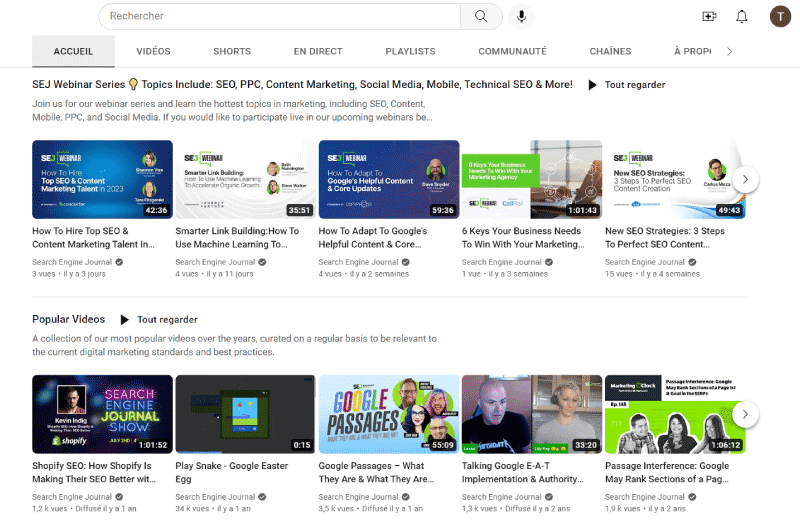
Task: Open notifications bell
Action: pyautogui.click(x=742, y=16)
